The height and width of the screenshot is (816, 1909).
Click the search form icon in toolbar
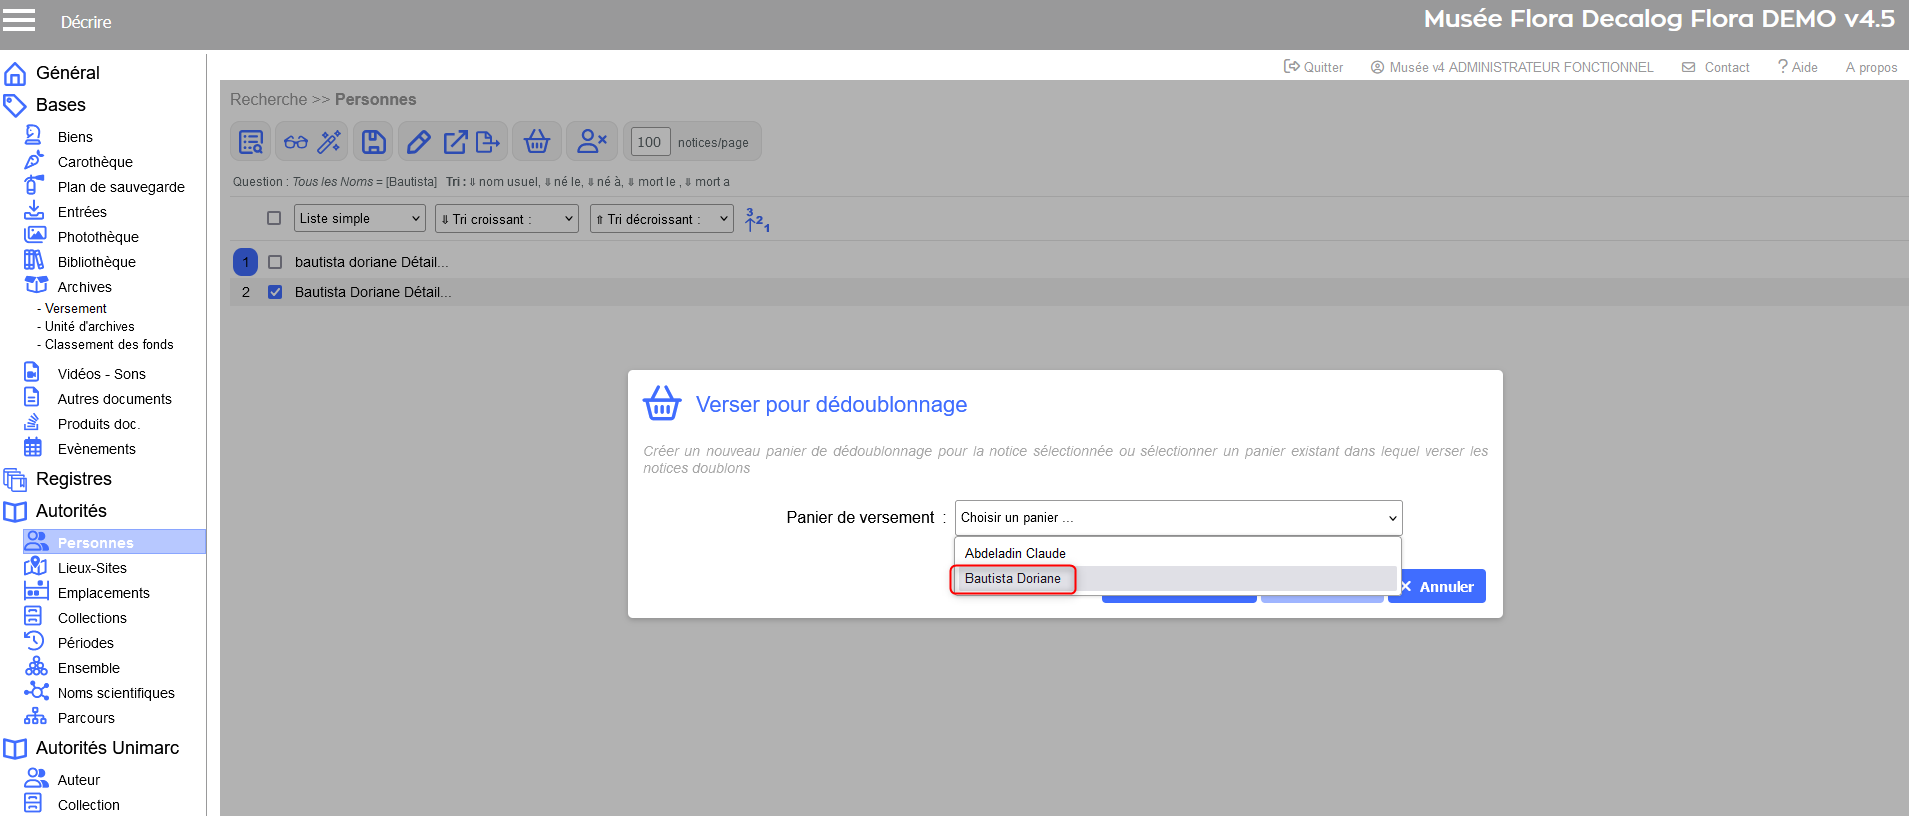(x=251, y=142)
